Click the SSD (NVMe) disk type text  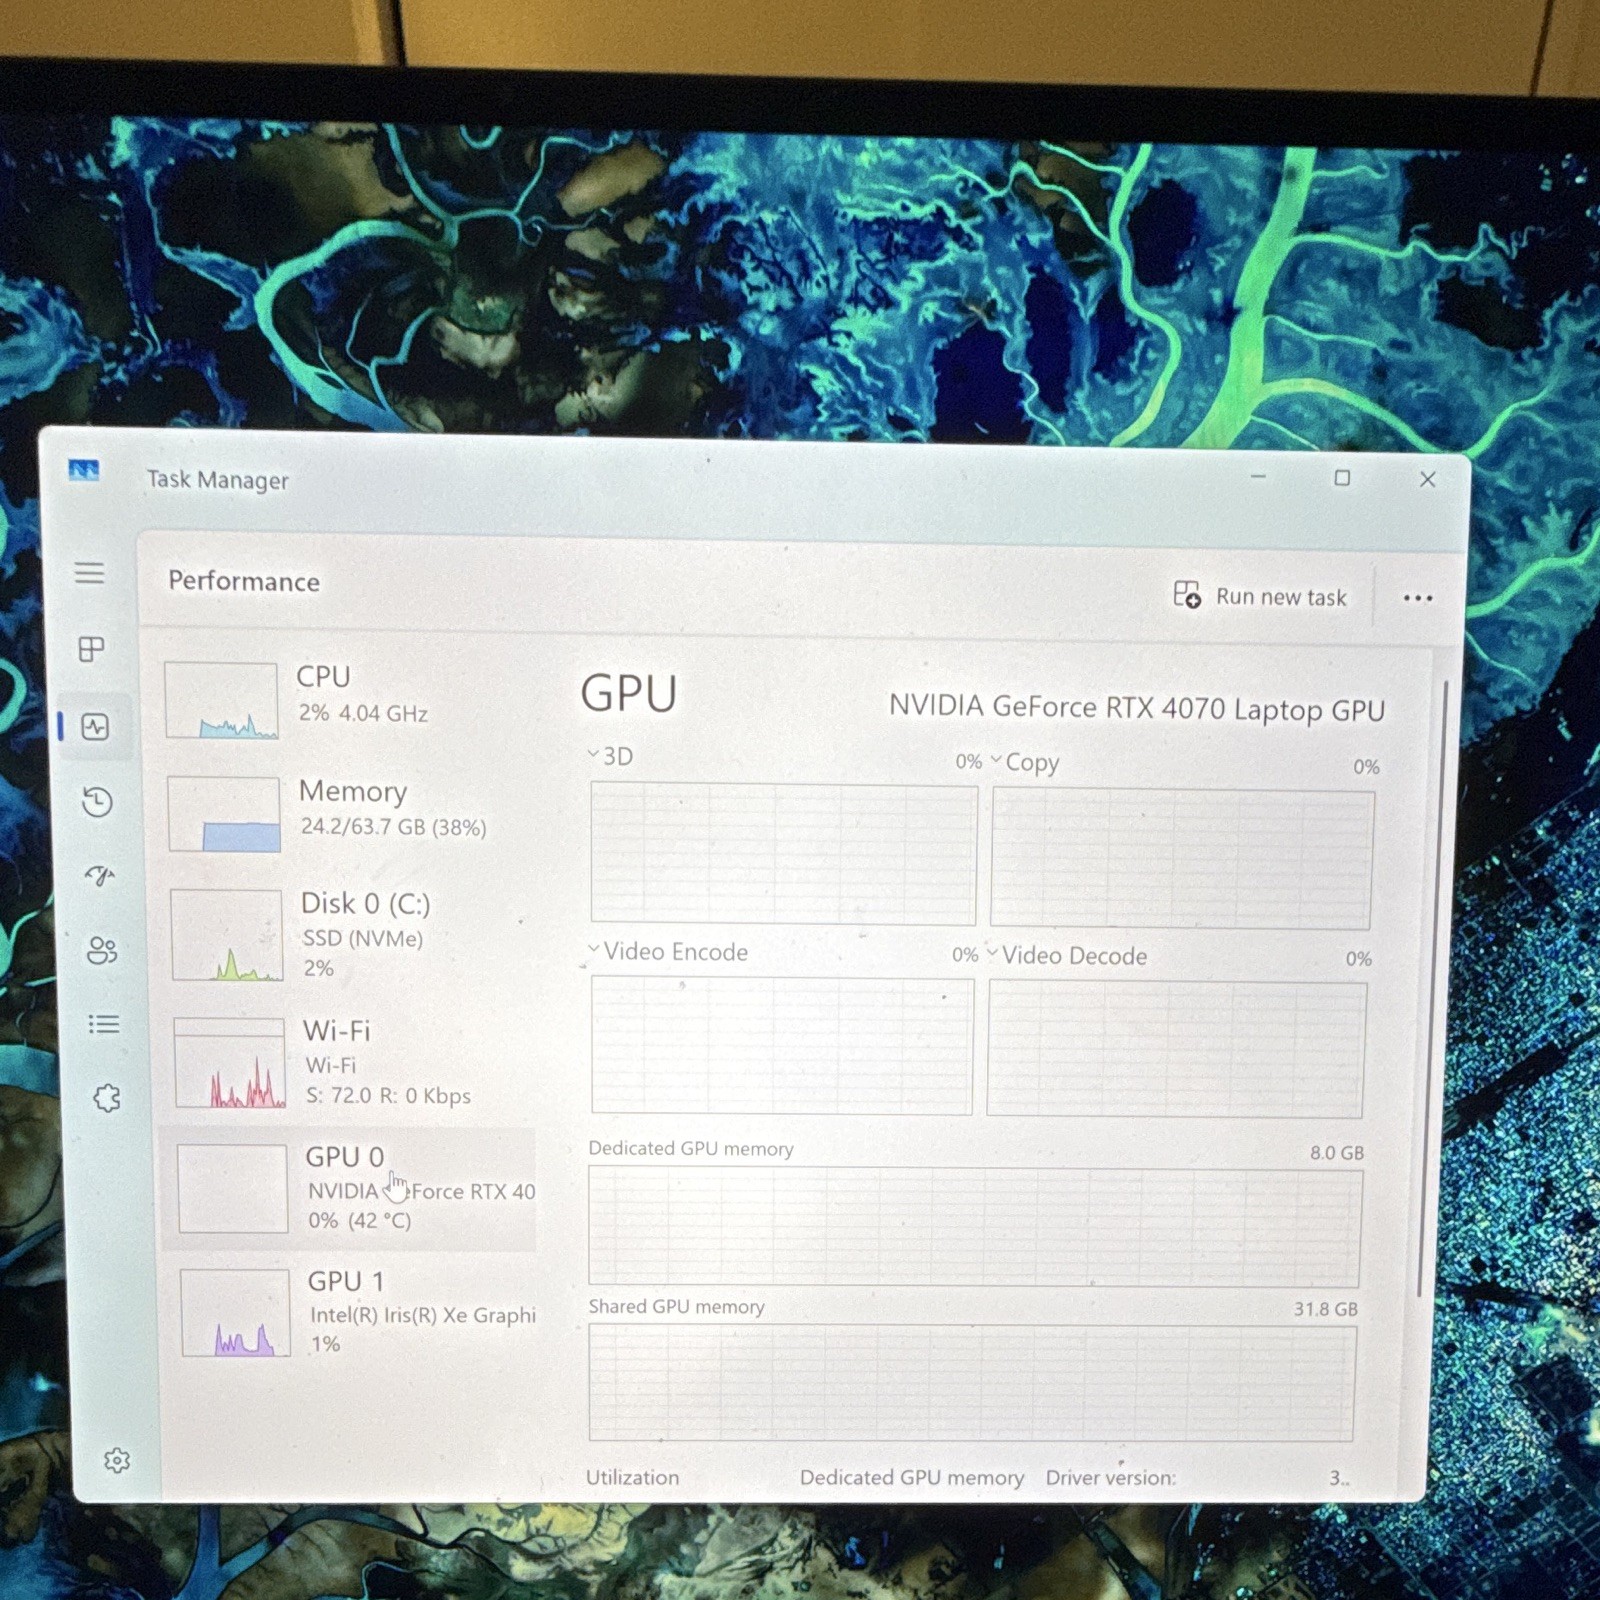pyautogui.click(x=363, y=938)
